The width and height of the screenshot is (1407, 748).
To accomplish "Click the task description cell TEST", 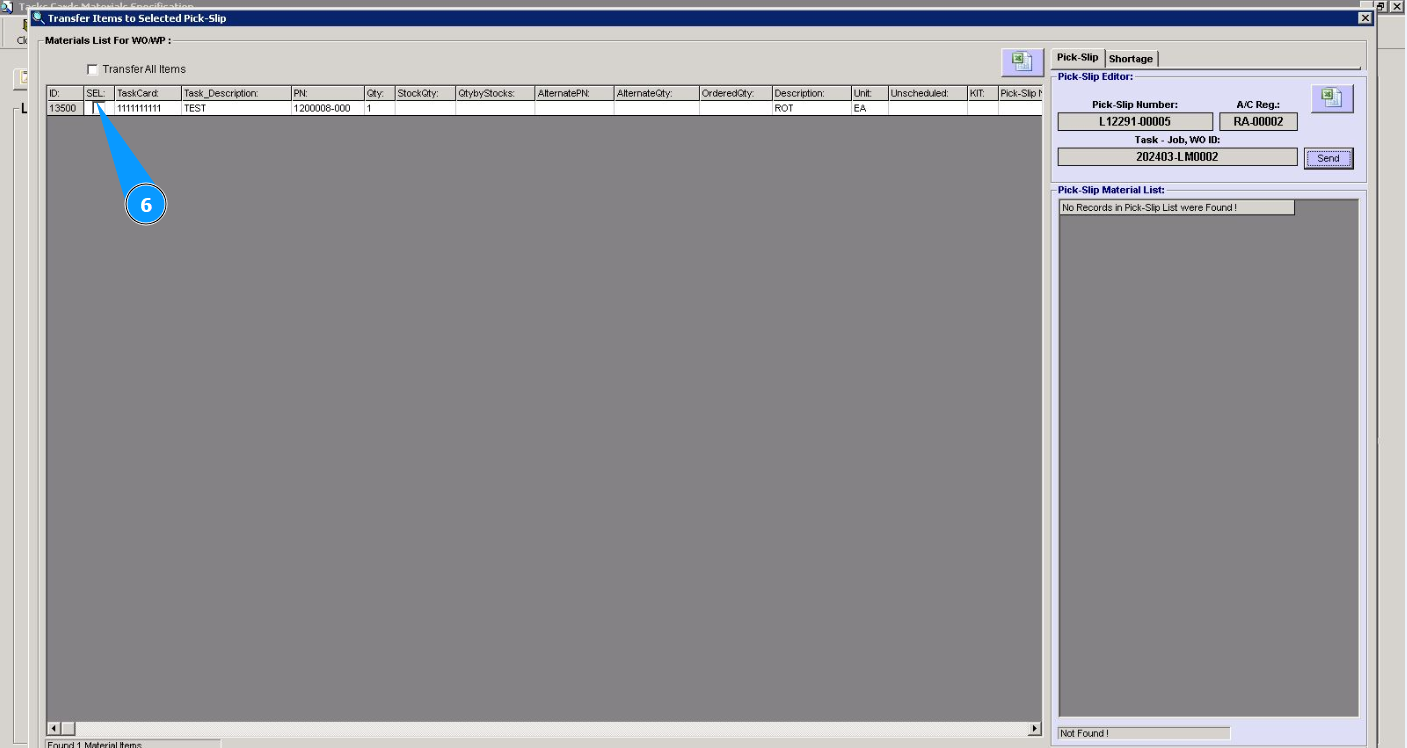I will tap(236, 108).
